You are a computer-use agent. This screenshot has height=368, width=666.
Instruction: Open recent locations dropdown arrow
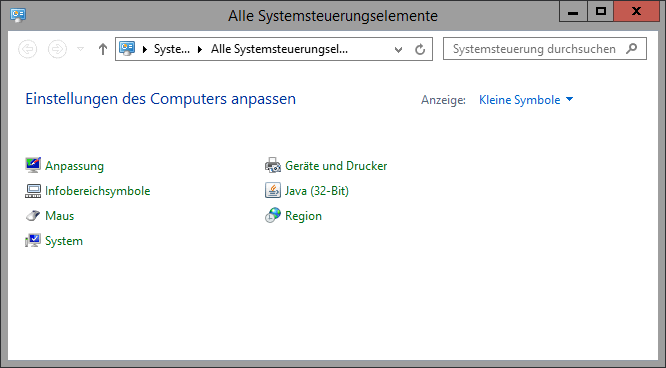click(x=80, y=49)
